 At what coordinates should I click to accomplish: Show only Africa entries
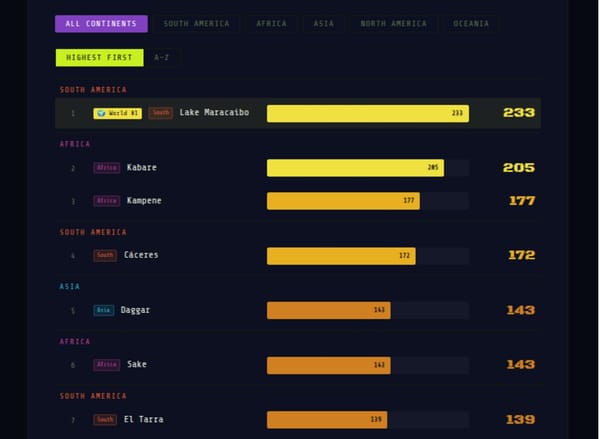tap(271, 24)
